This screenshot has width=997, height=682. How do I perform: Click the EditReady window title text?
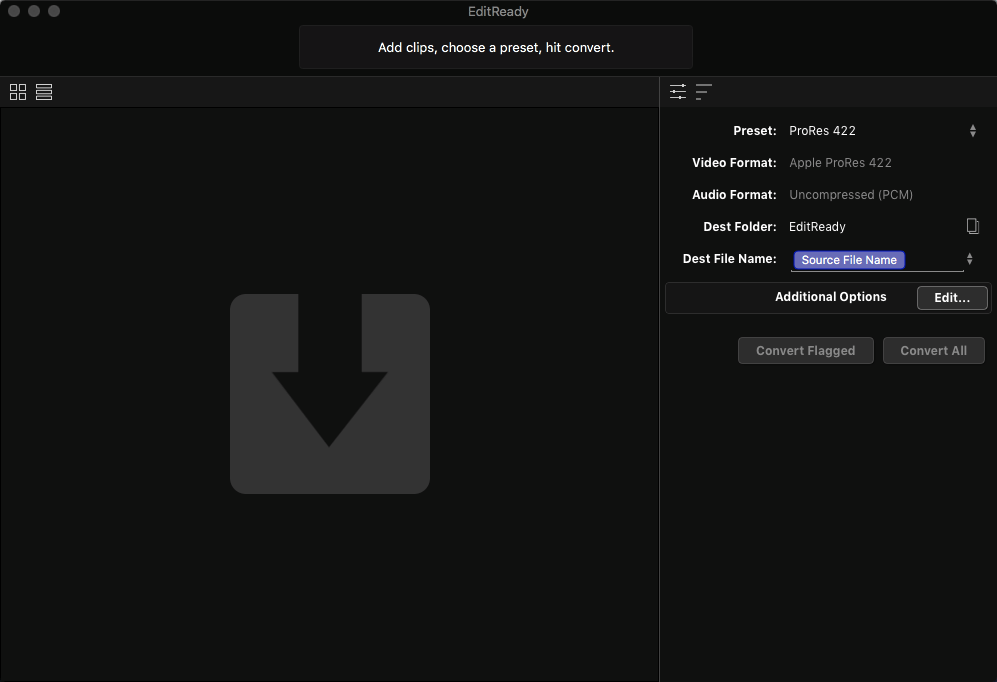498,12
